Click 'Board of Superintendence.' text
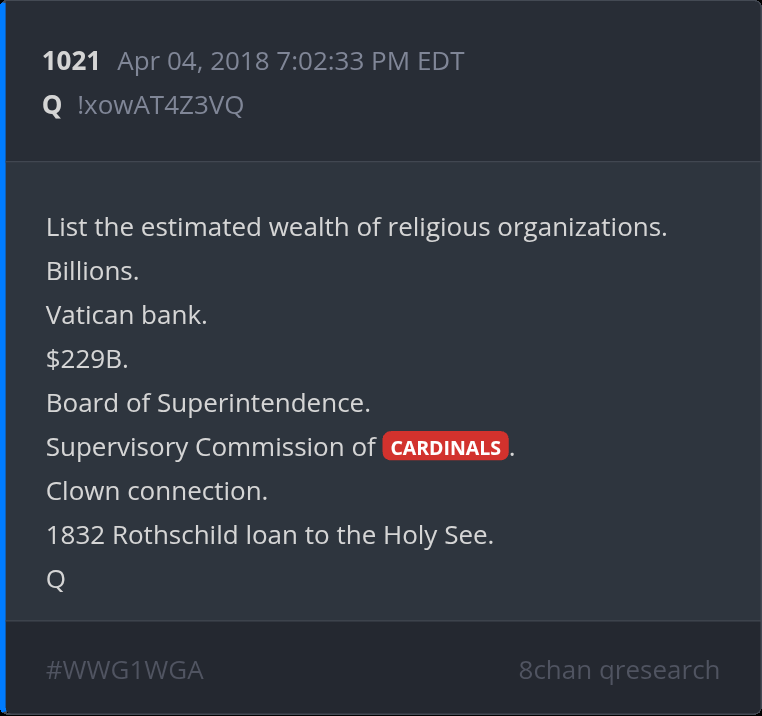Screen dimensions: 762x716 [208, 403]
